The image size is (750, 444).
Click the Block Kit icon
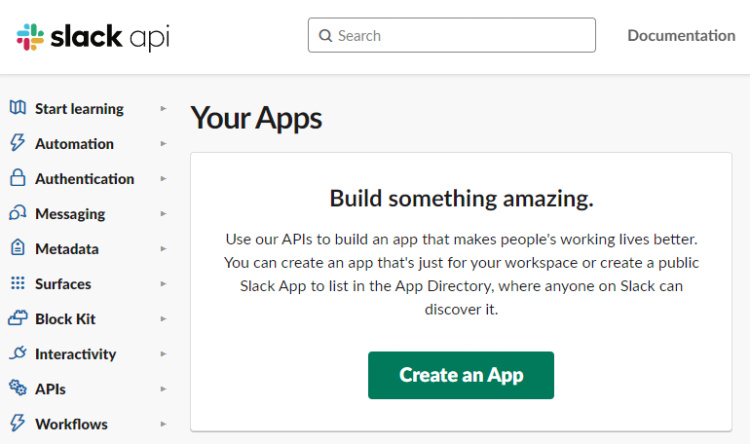click(17, 318)
